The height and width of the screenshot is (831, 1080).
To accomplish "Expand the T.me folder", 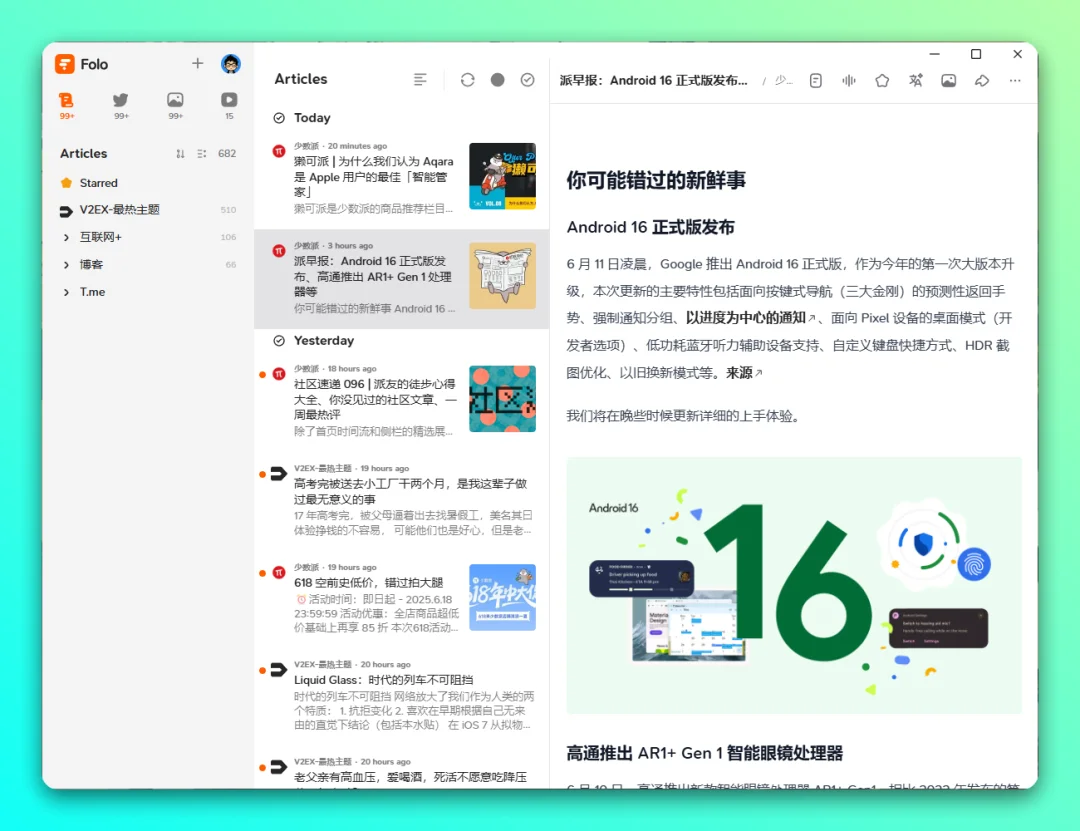I will pyautogui.click(x=66, y=292).
